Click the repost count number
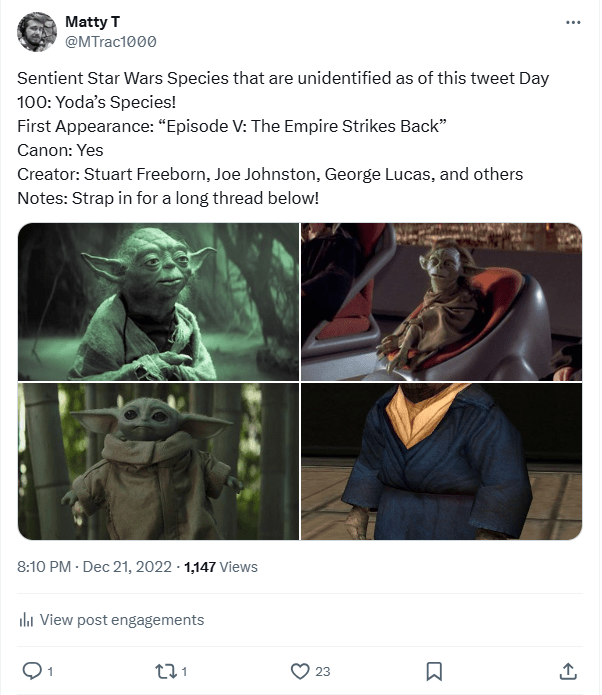The height and width of the screenshot is (695, 602). (x=185, y=671)
